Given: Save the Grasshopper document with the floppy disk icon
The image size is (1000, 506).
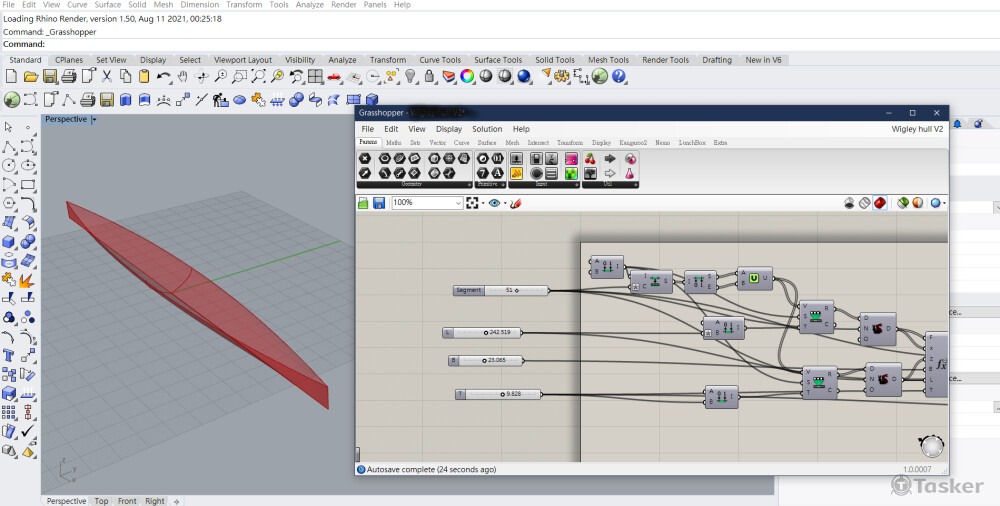Looking at the screenshot, I should (379, 203).
